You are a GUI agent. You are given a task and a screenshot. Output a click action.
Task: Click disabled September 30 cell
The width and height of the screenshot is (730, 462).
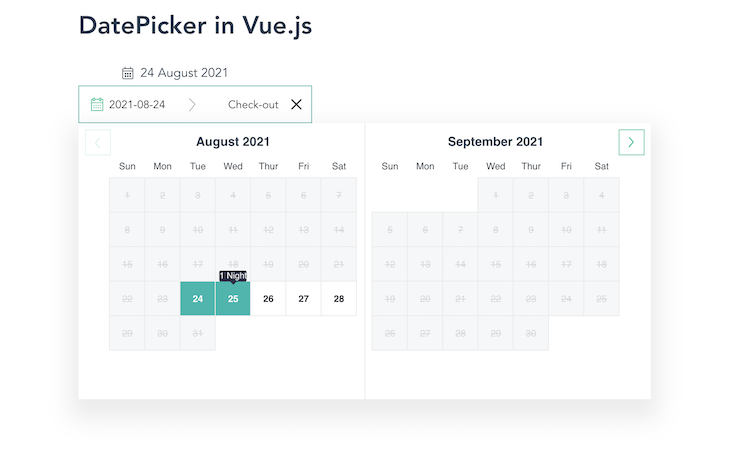pos(531,333)
